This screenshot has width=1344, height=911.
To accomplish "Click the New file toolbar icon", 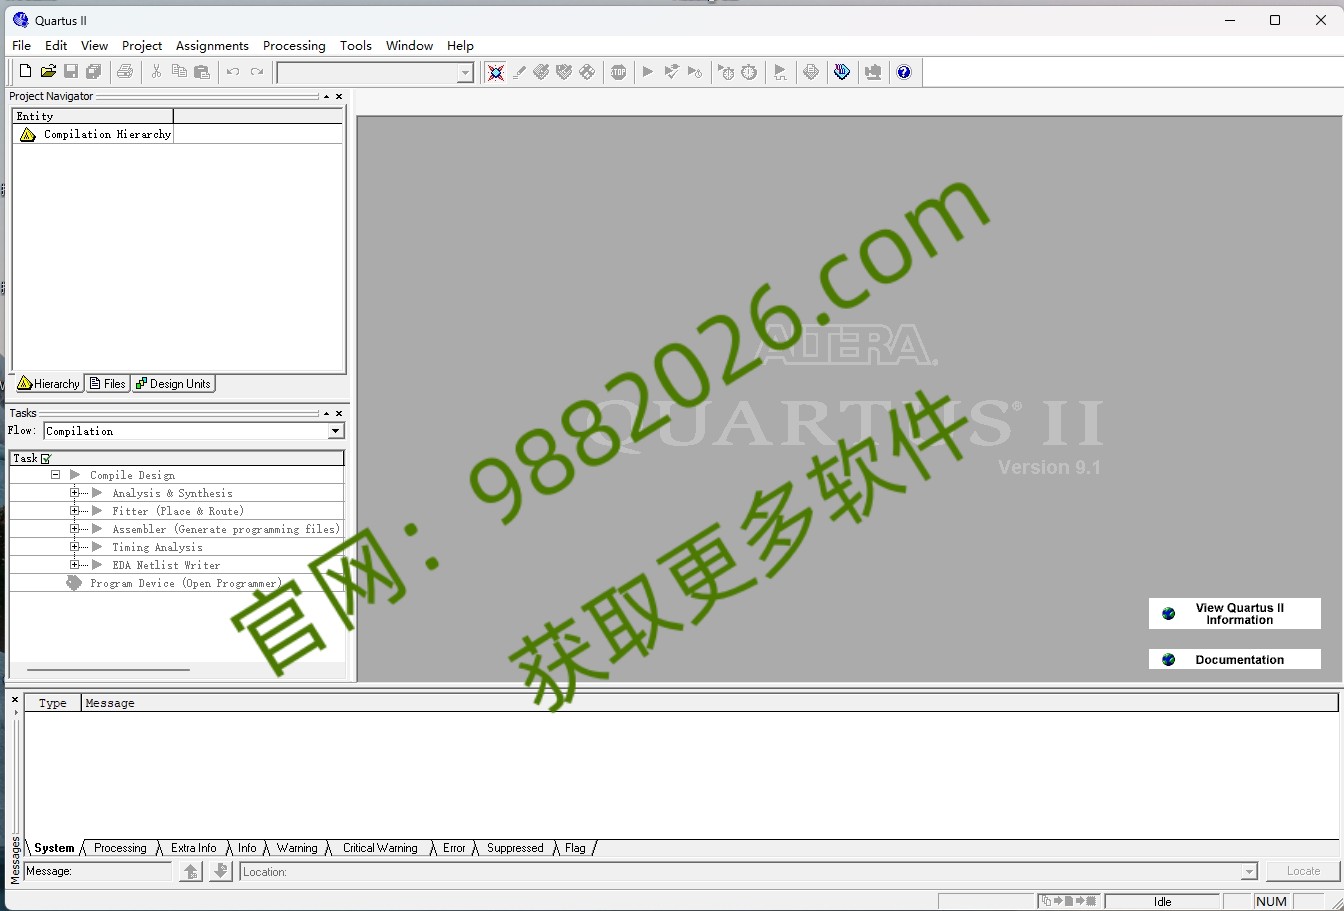I will click(25, 72).
